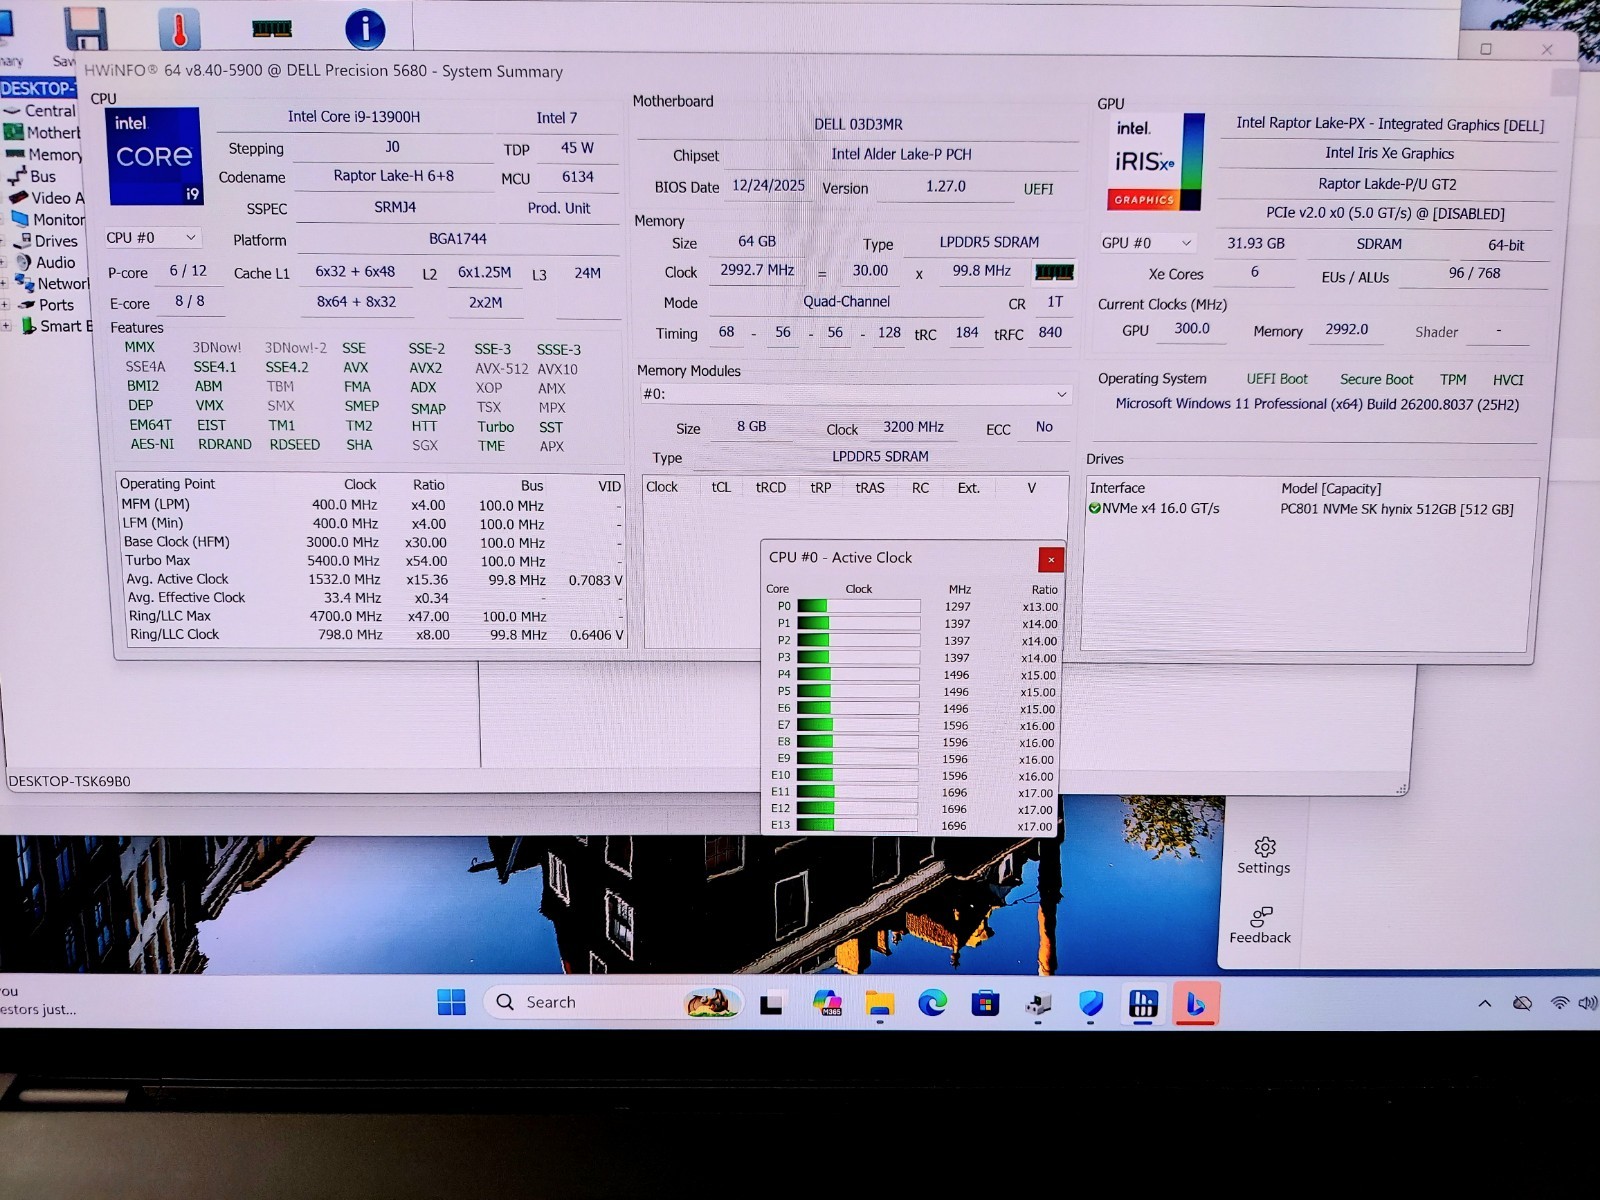Click the Intel Iris Xe graphics logo
Viewport: 1600px width, 1200px height.
click(1154, 161)
